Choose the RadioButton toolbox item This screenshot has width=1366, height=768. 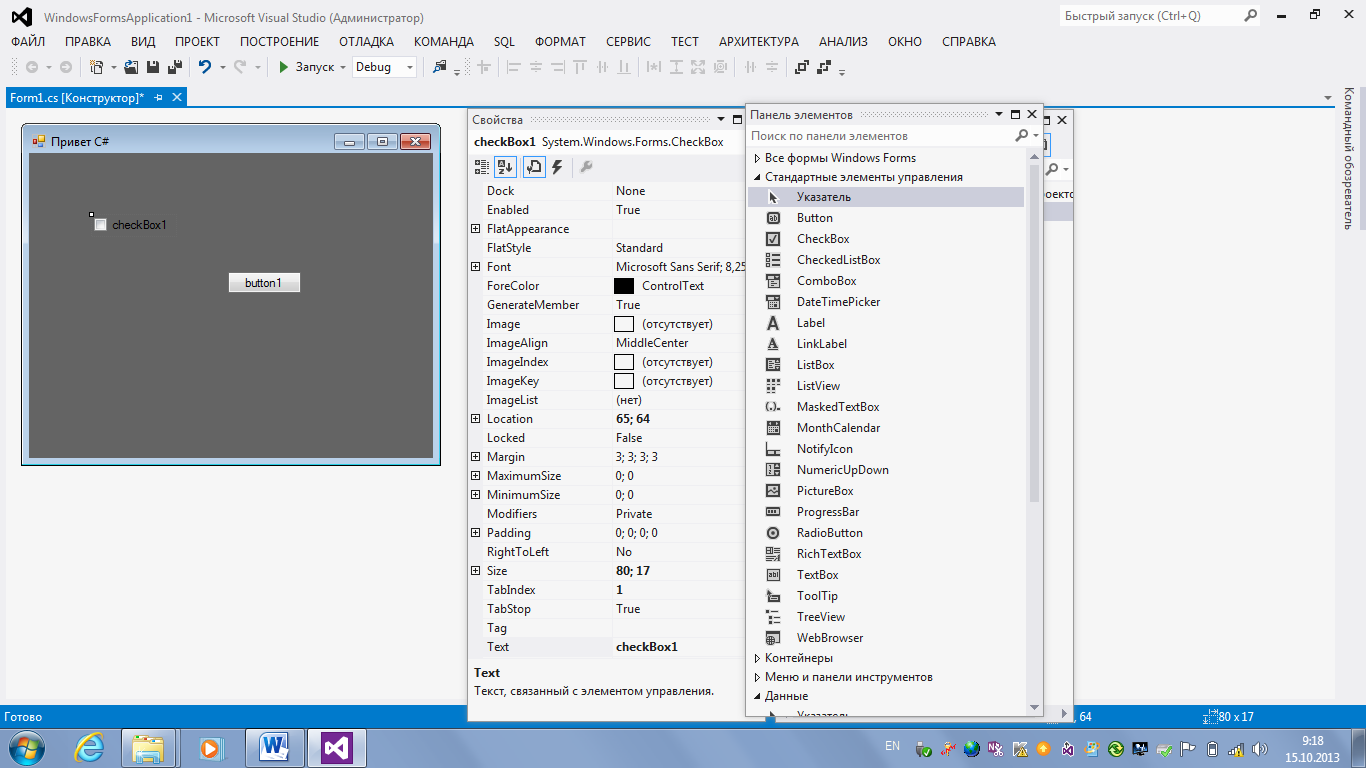coord(886,533)
